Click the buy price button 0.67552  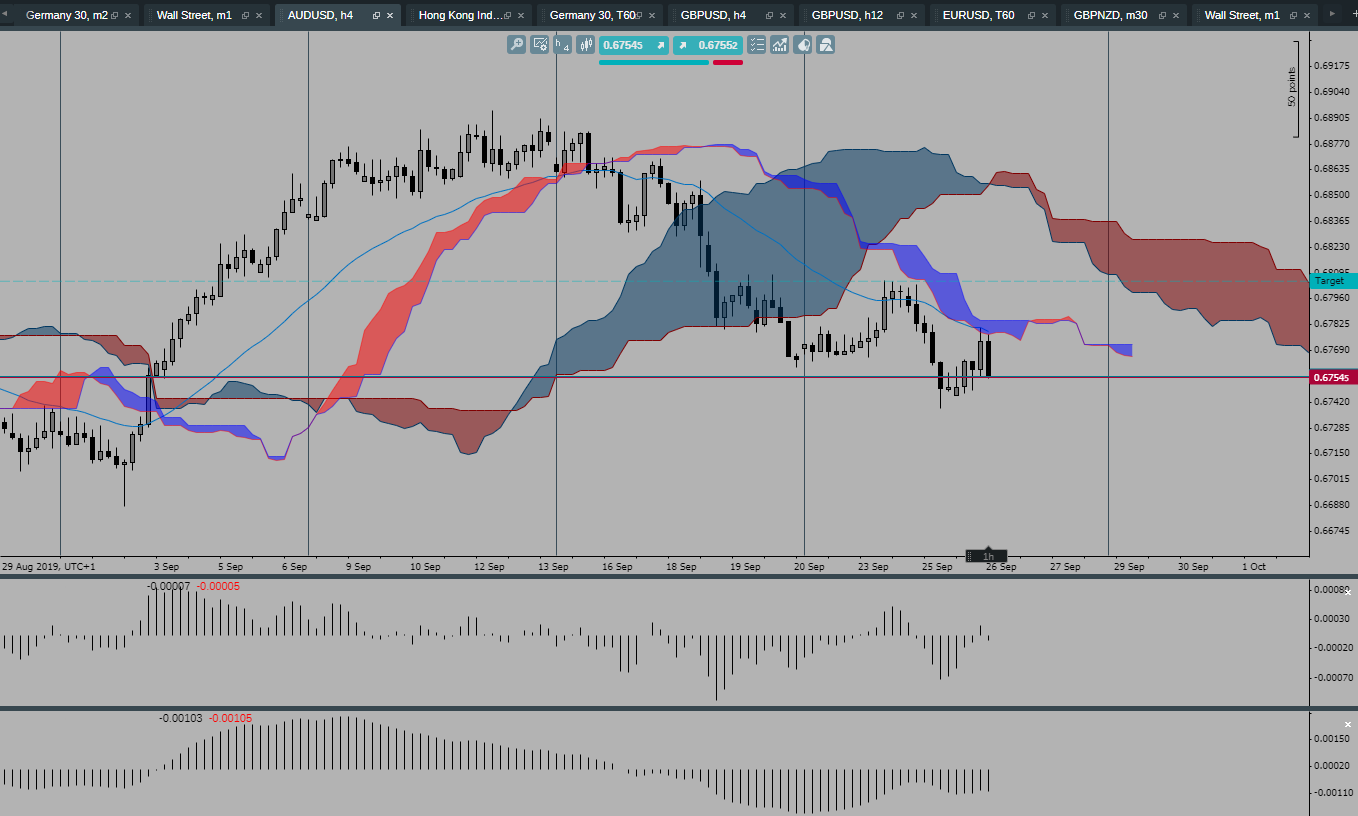707,45
